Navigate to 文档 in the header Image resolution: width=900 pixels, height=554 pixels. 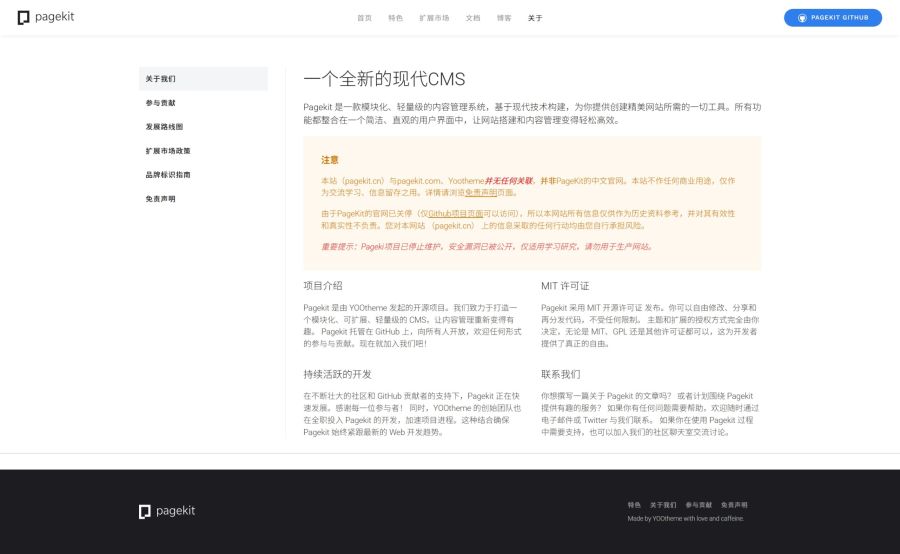coord(473,18)
